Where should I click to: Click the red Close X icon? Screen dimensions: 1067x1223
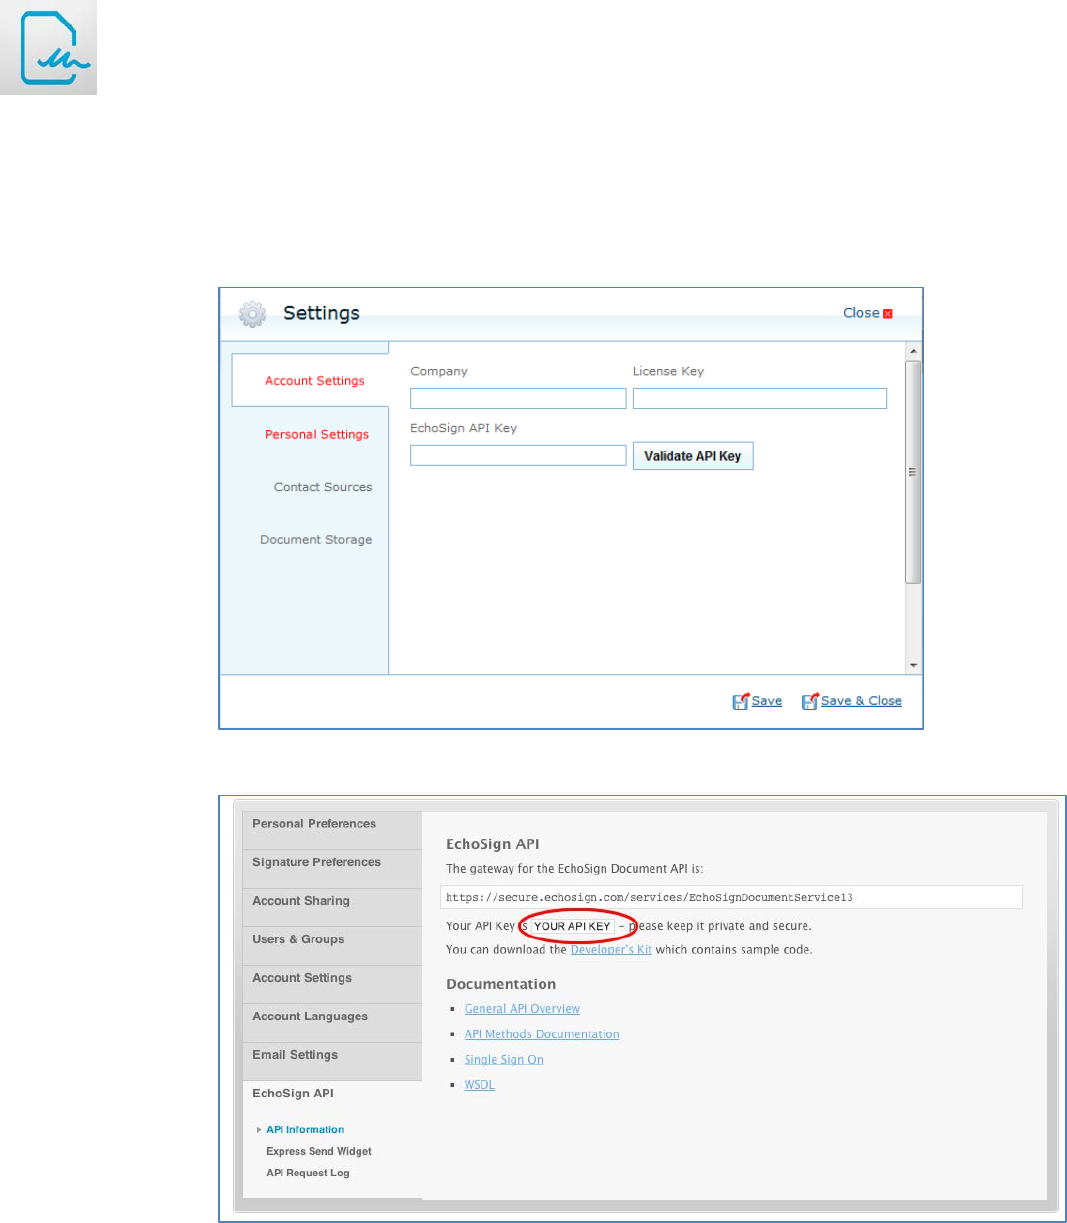(x=888, y=314)
